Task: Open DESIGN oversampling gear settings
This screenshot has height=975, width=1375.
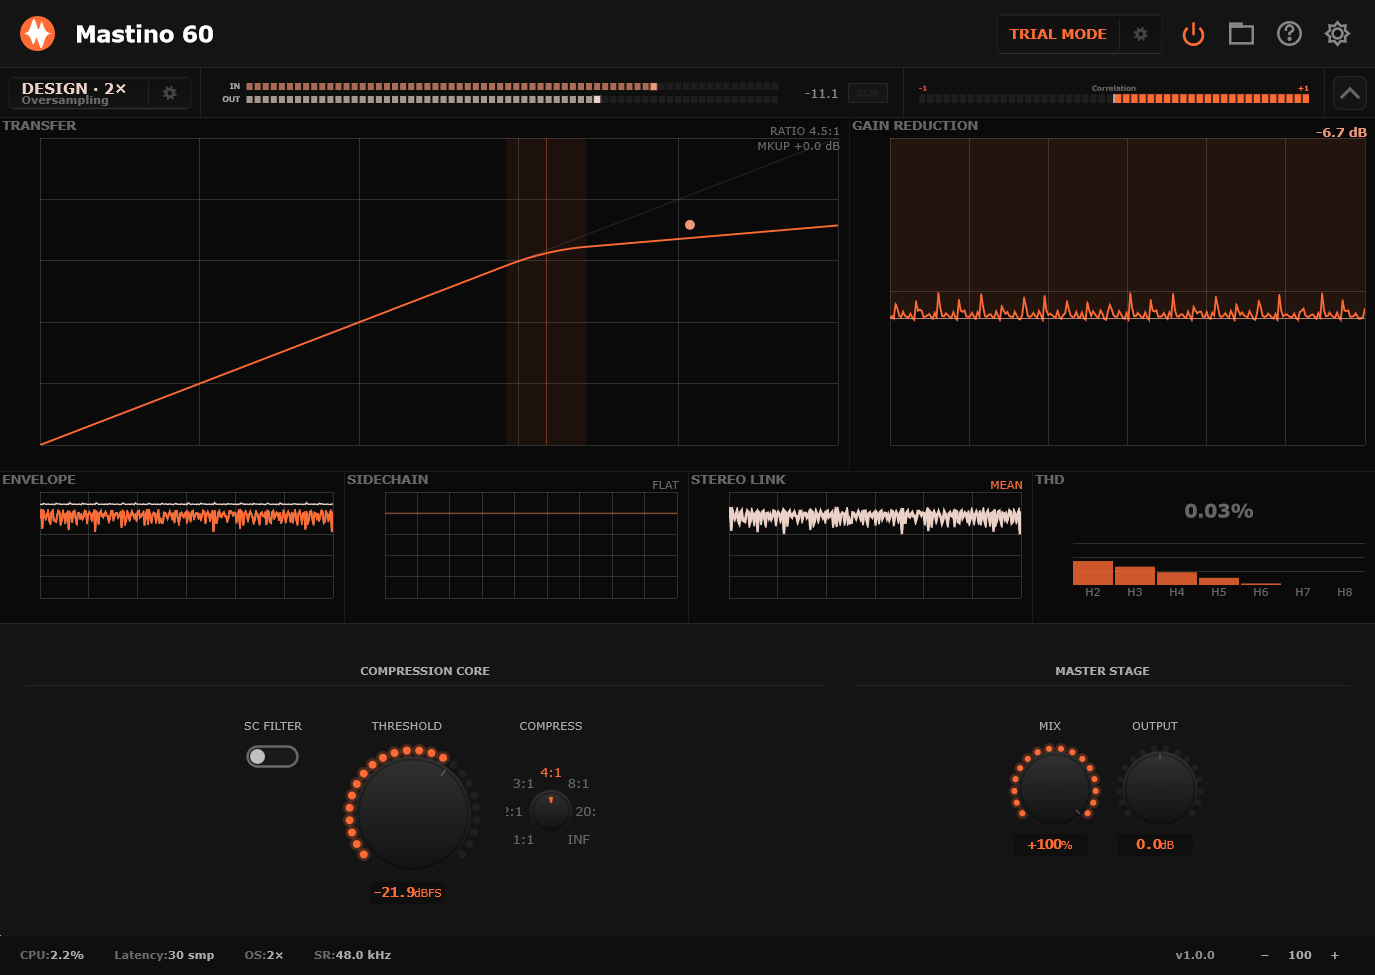Action: coord(170,93)
